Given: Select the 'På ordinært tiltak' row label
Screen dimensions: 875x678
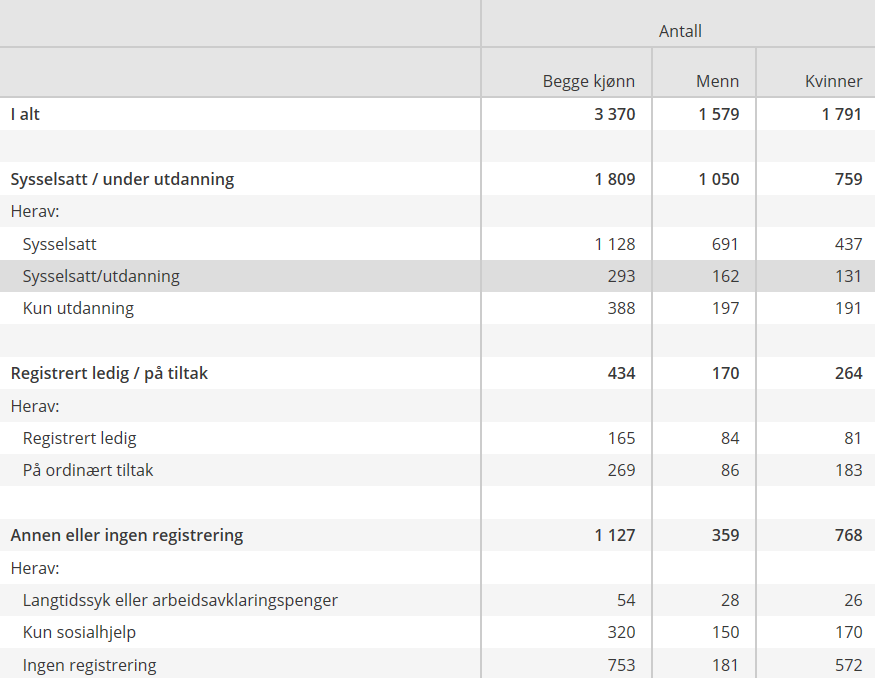Looking at the screenshot, I should (88, 470).
